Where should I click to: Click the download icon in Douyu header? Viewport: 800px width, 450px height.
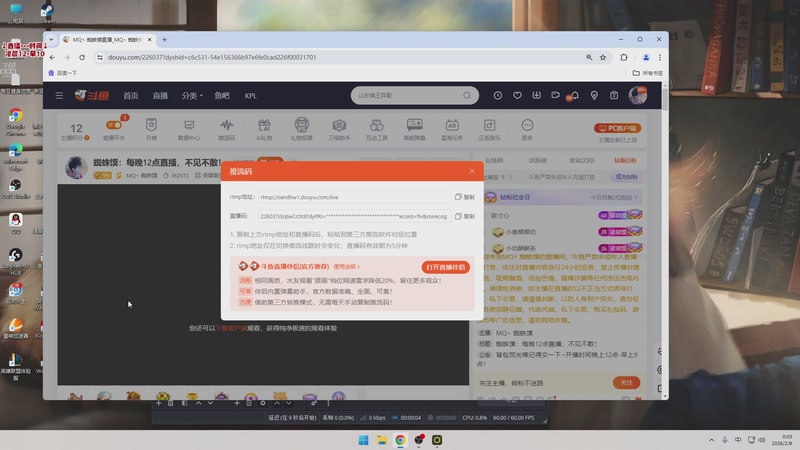[536, 95]
